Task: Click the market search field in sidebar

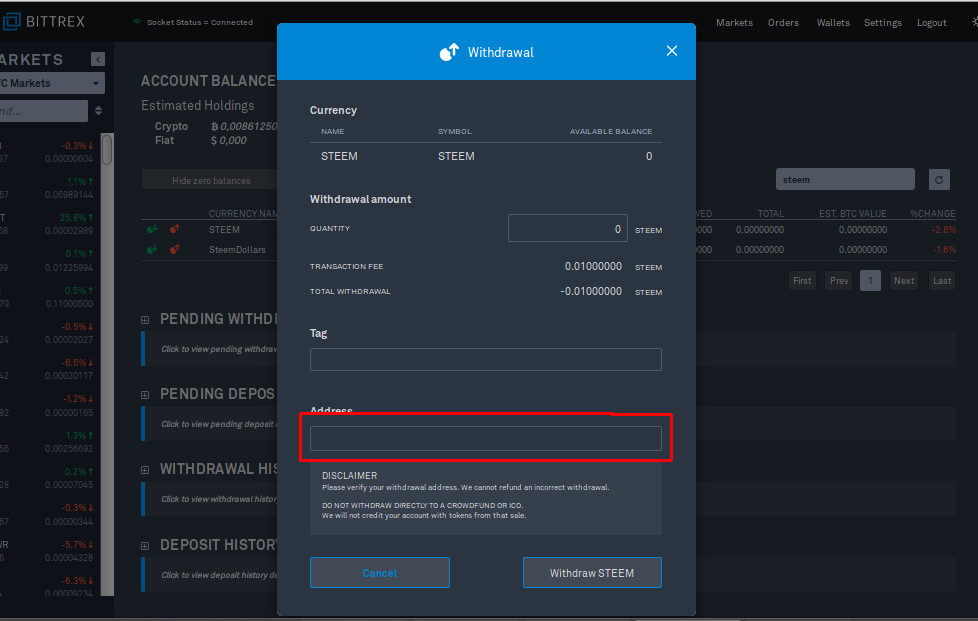Action: [44, 111]
